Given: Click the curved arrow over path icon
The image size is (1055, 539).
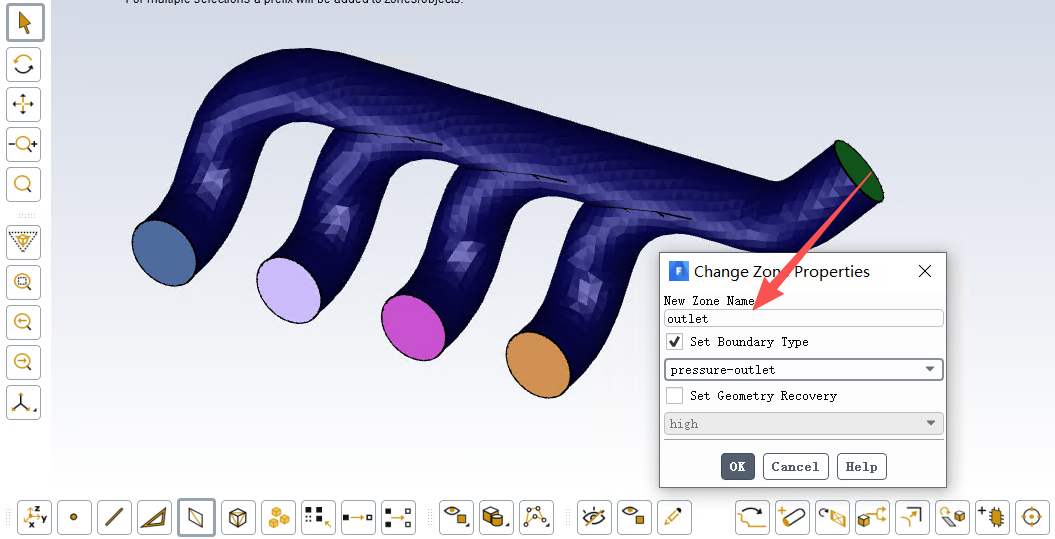Looking at the screenshot, I should [x=752, y=517].
